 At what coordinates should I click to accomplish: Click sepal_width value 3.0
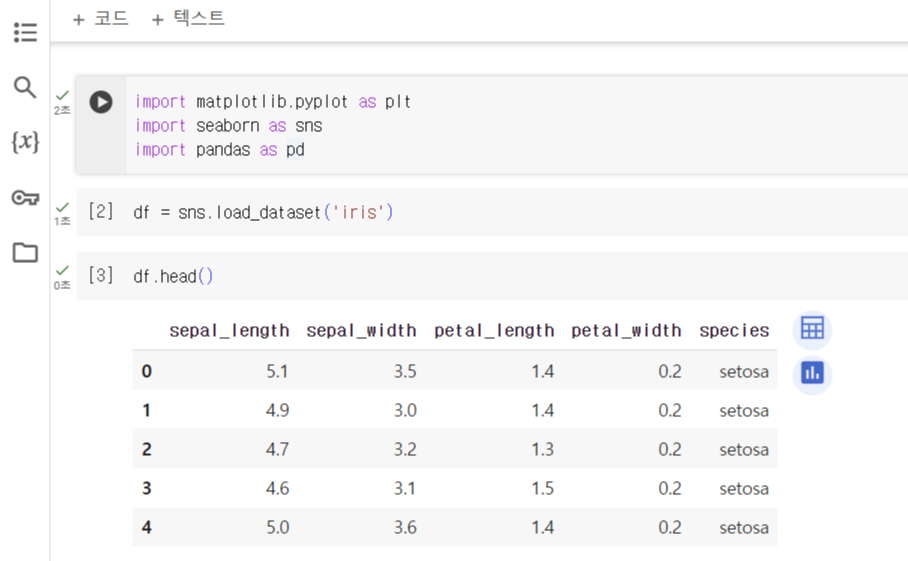tap(405, 410)
